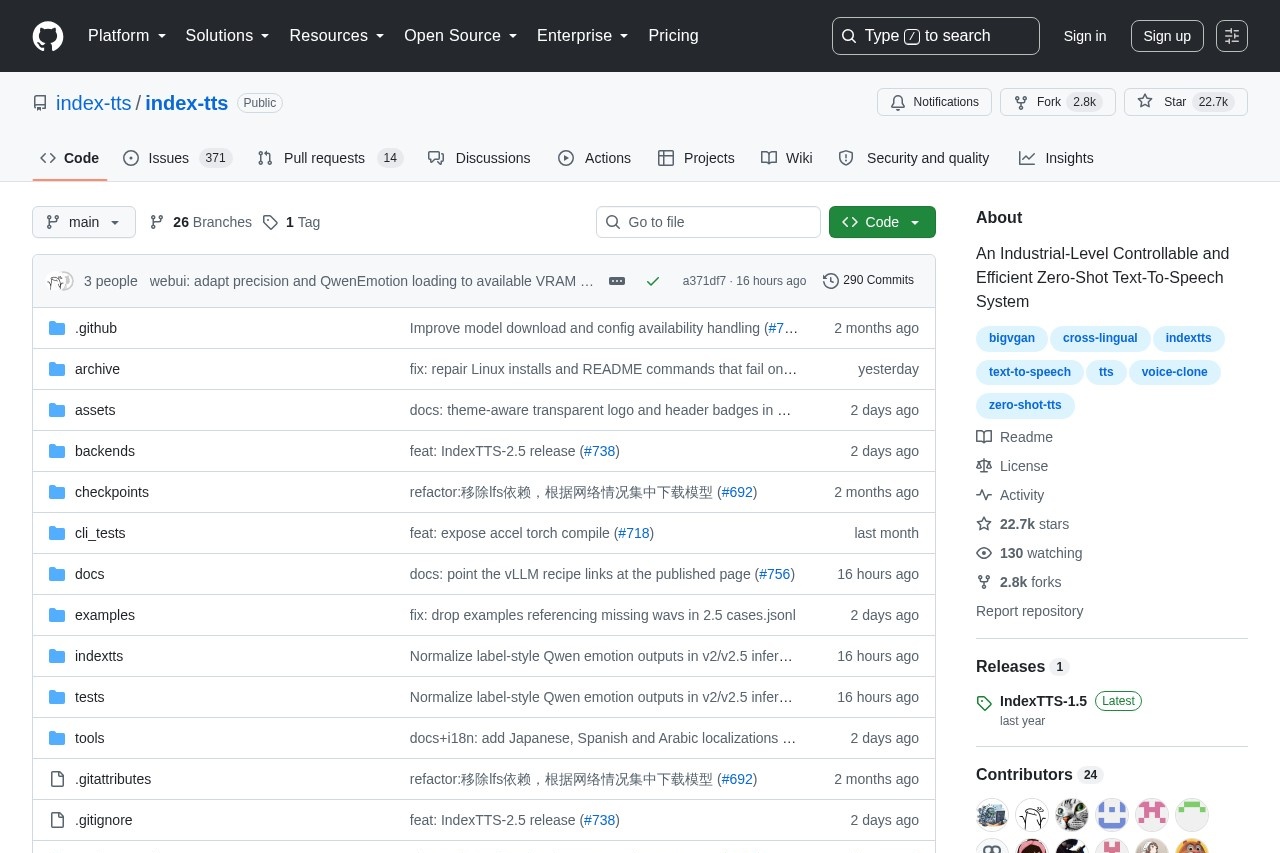Screen dimensions: 1280x853
Task: Click the .gitattributes file icon
Action: (57, 779)
